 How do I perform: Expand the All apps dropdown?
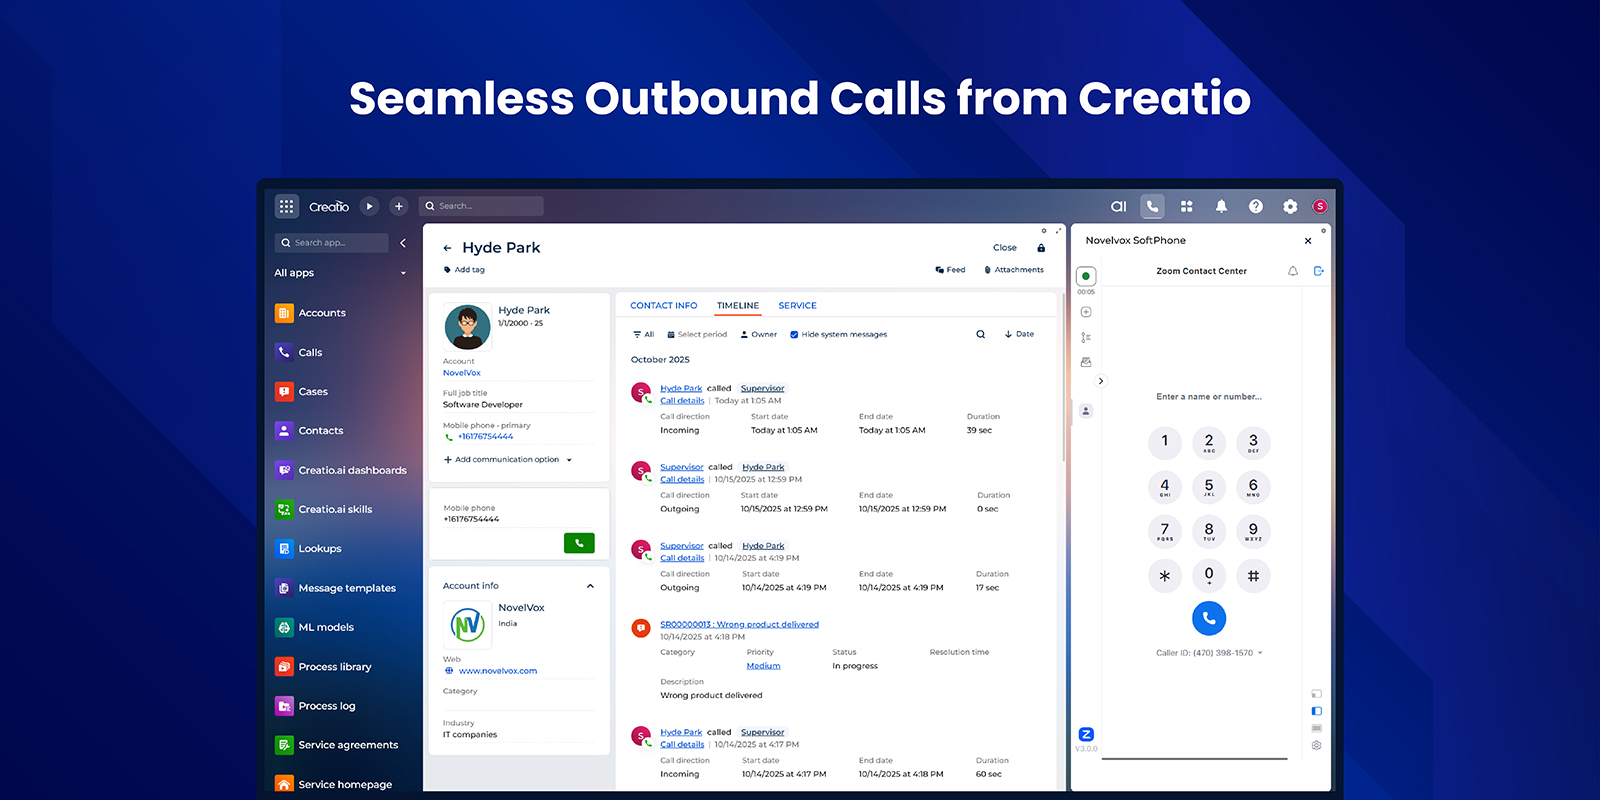(x=340, y=273)
